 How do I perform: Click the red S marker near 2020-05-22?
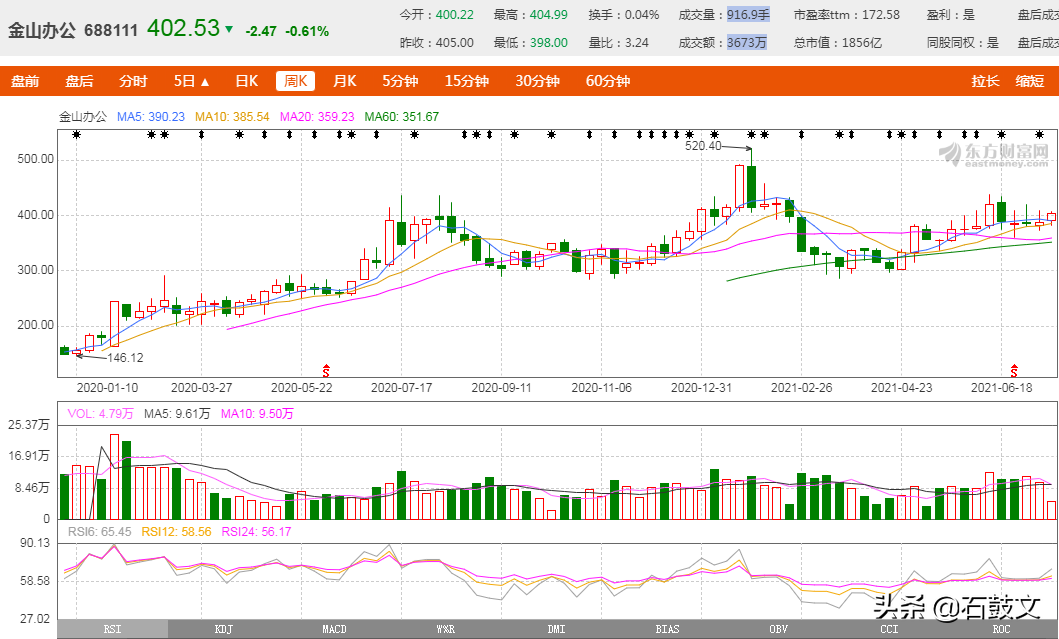(x=326, y=371)
